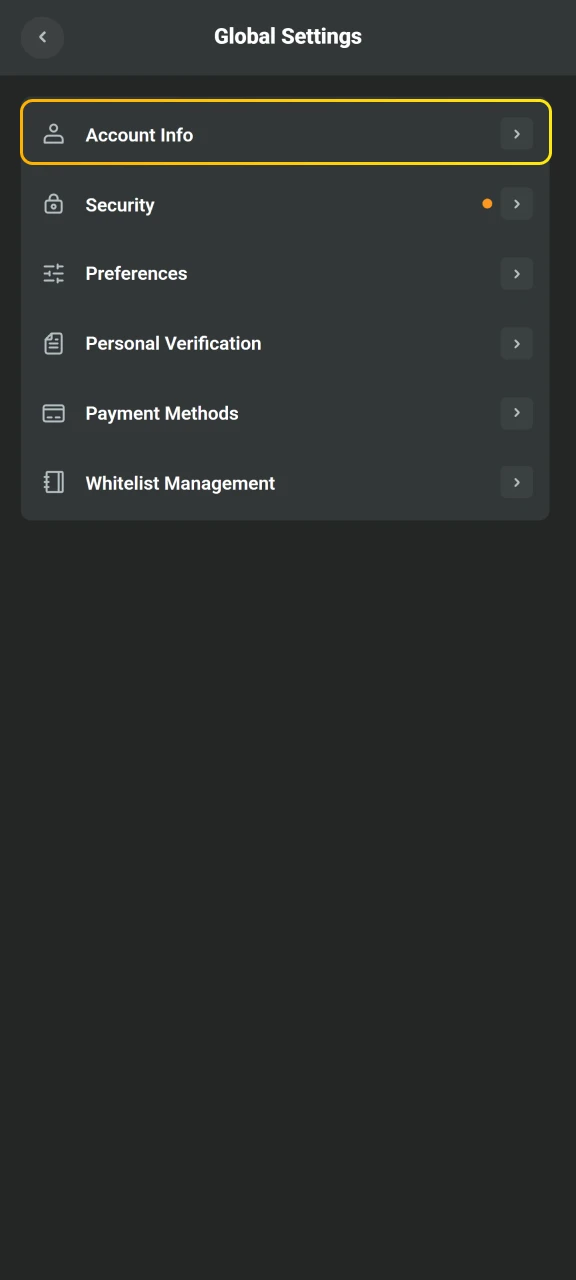Click the Whitelist Management list icon
Image resolution: width=576 pixels, height=1280 pixels.
pos(53,482)
